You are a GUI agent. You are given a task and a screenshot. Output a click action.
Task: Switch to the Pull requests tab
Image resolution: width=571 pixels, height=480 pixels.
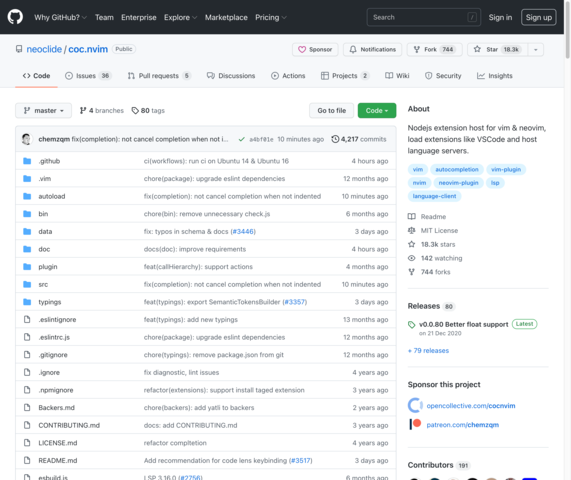click(159, 76)
